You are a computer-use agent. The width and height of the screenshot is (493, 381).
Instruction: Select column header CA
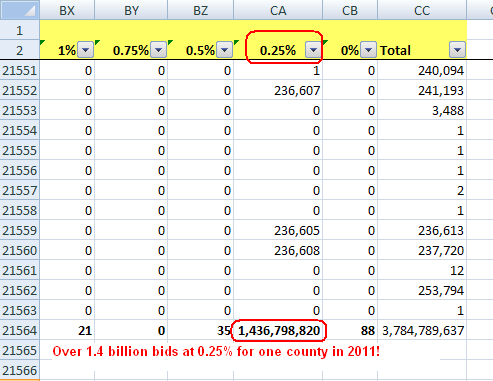coord(278,10)
